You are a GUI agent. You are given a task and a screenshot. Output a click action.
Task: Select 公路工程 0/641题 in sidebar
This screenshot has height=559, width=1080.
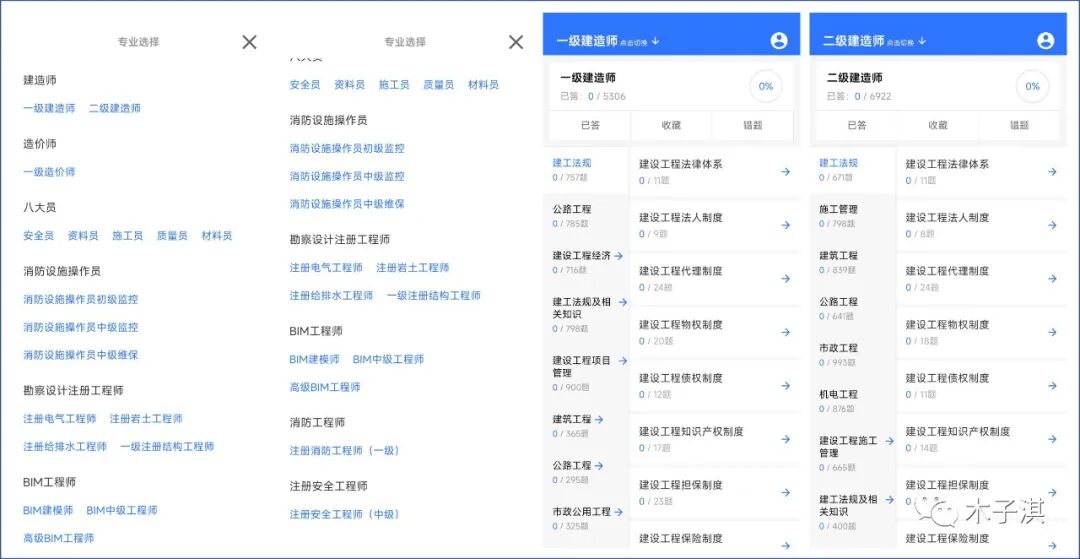(x=853, y=308)
